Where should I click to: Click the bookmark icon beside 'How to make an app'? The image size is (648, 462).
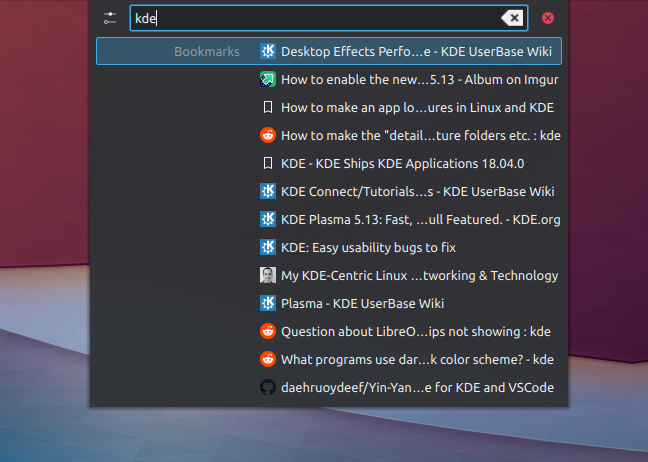click(268, 107)
